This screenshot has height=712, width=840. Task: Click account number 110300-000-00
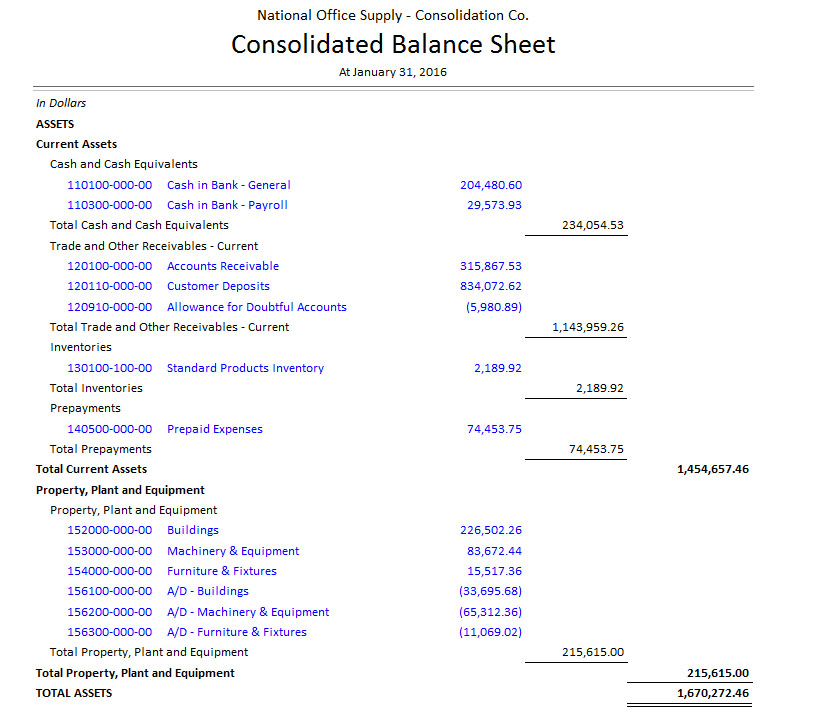pyautogui.click(x=109, y=205)
